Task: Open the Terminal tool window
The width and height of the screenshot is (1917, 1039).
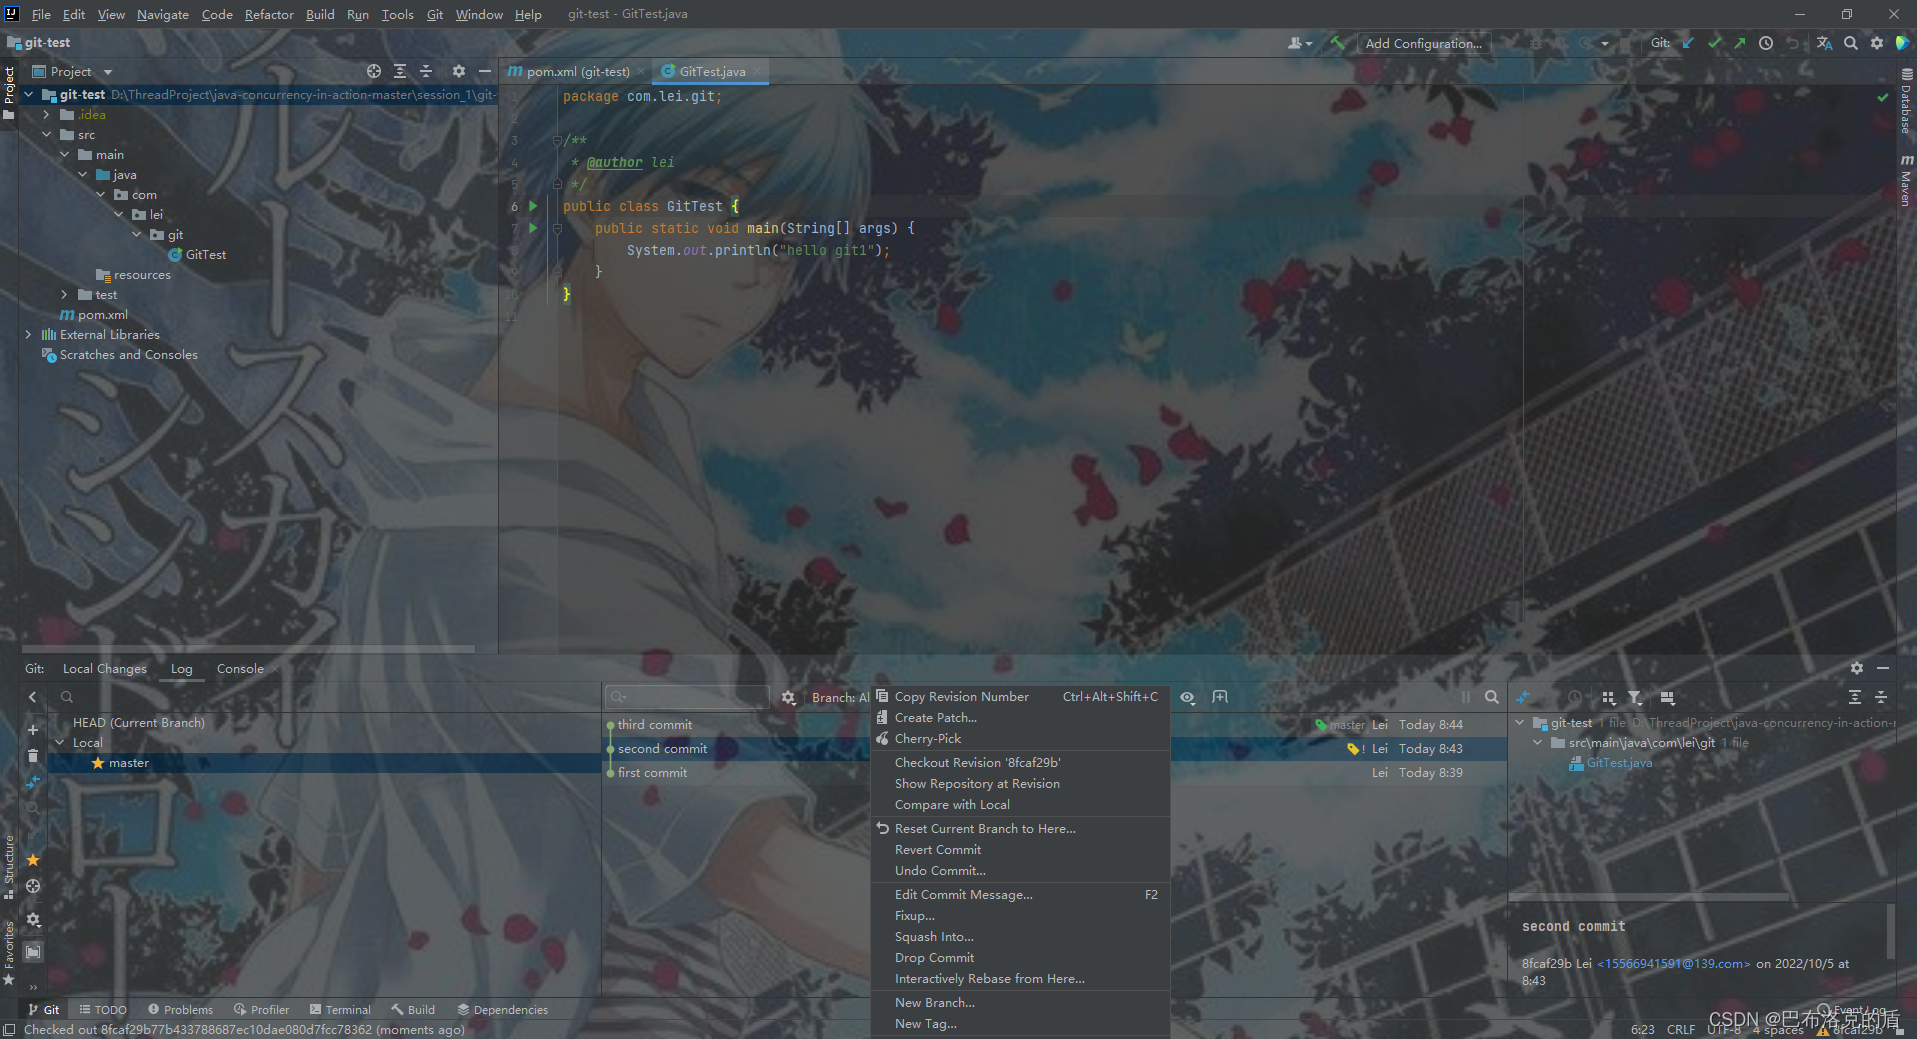Action: tap(340, 1010)
